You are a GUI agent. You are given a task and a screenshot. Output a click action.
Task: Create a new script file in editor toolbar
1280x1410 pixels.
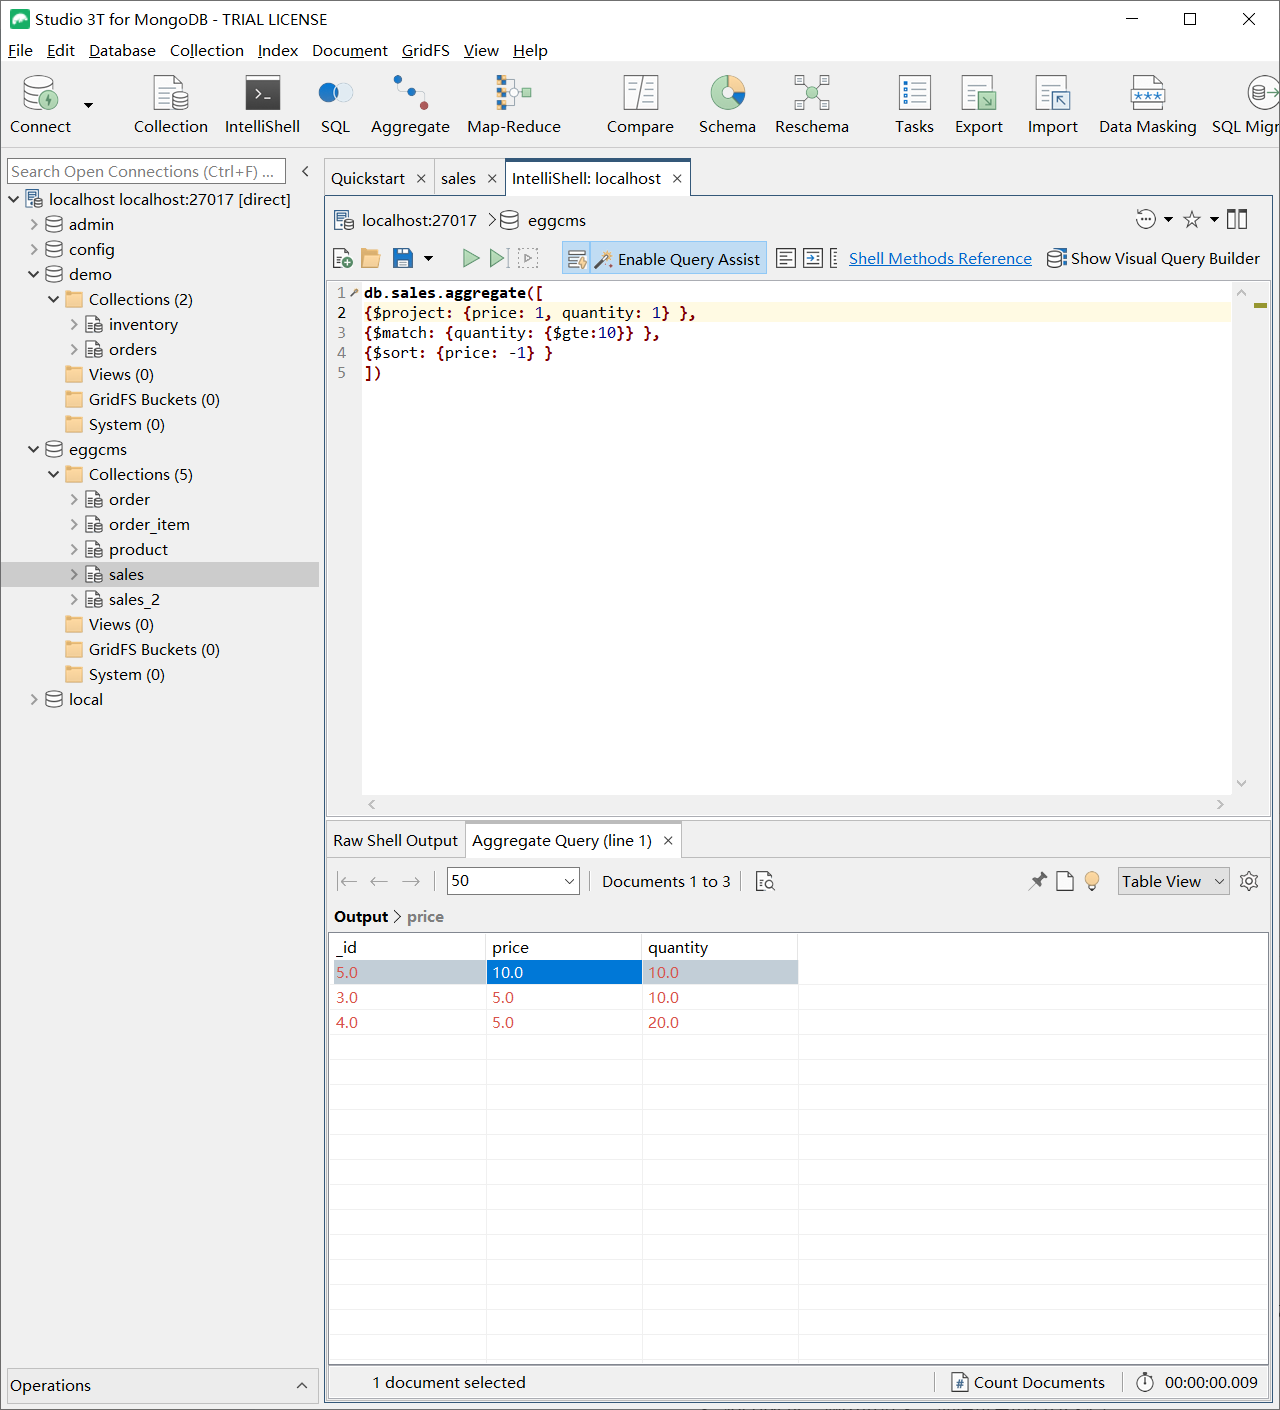[342, 259]
